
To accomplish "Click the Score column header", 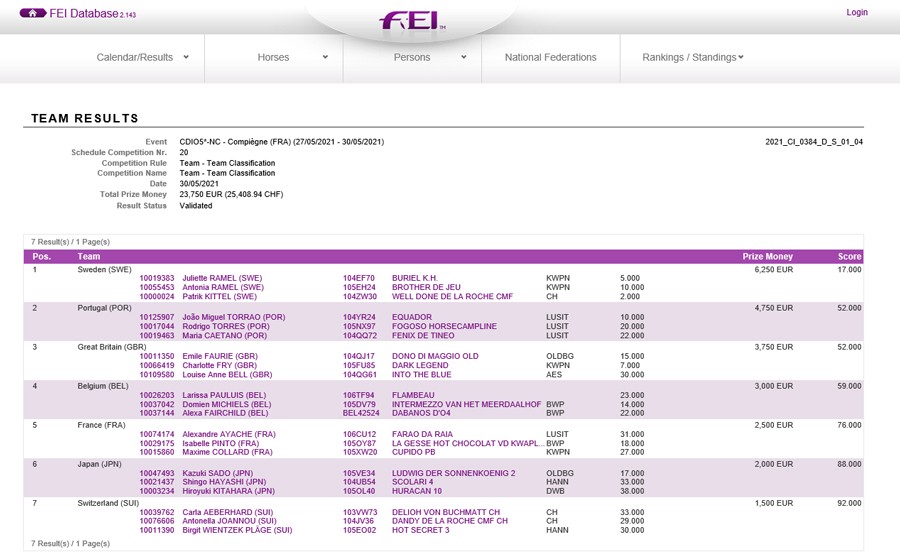I will [849, 257].
